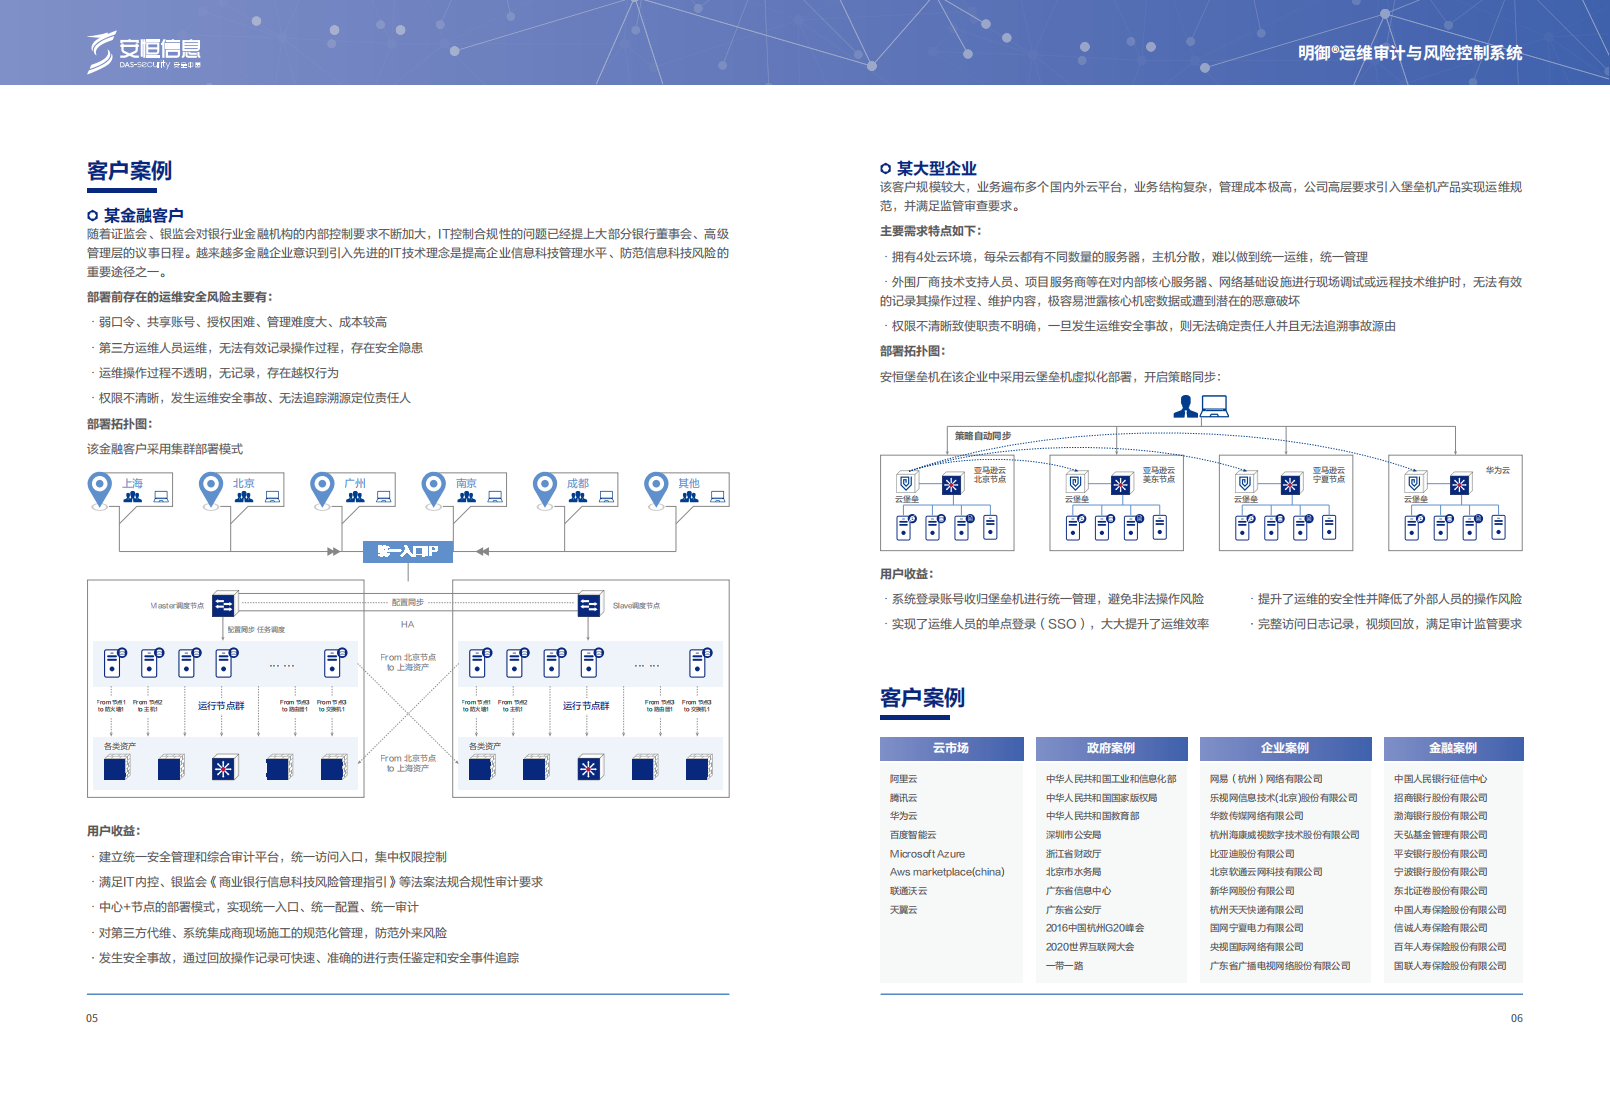
Task: Click the 客户案例 heading above the case table
Action: (922, 698)
